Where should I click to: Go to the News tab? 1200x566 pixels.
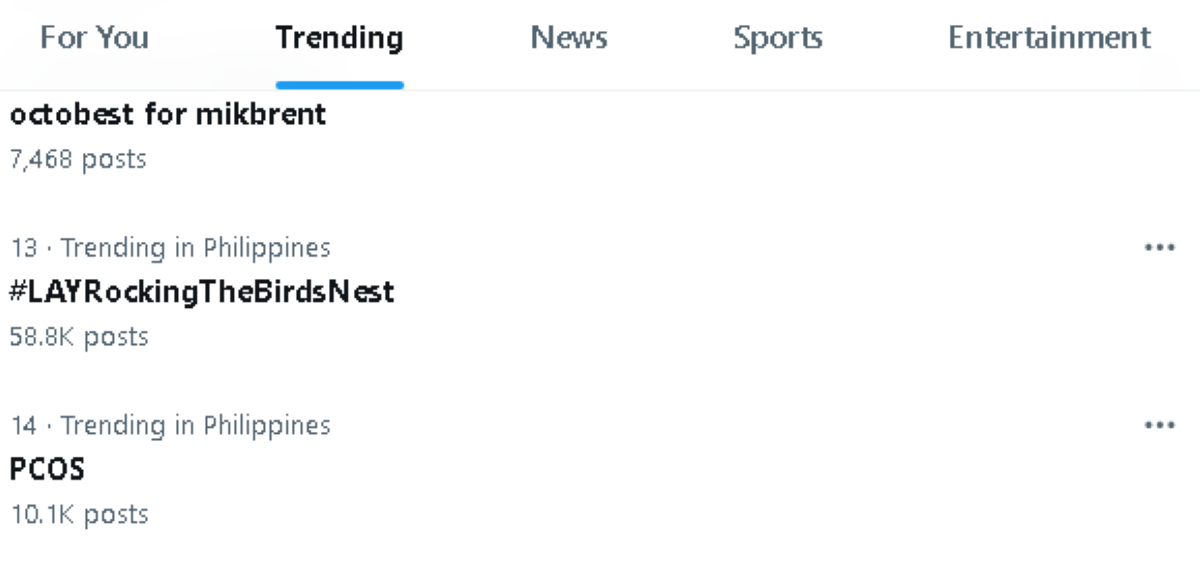coord(569,38)
